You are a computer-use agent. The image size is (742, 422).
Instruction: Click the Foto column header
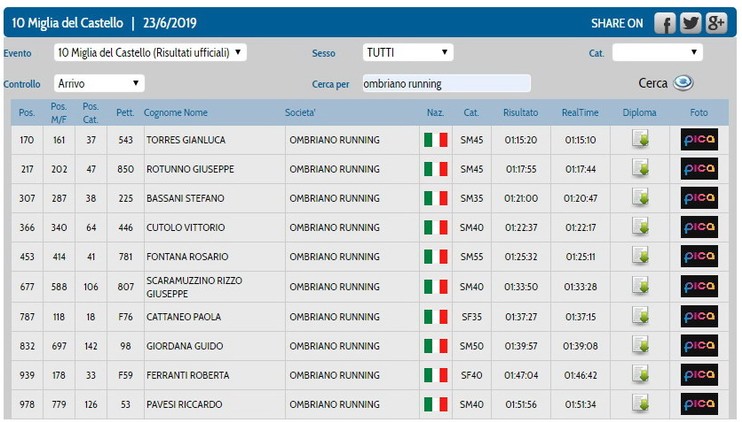[x=699, y=113]
